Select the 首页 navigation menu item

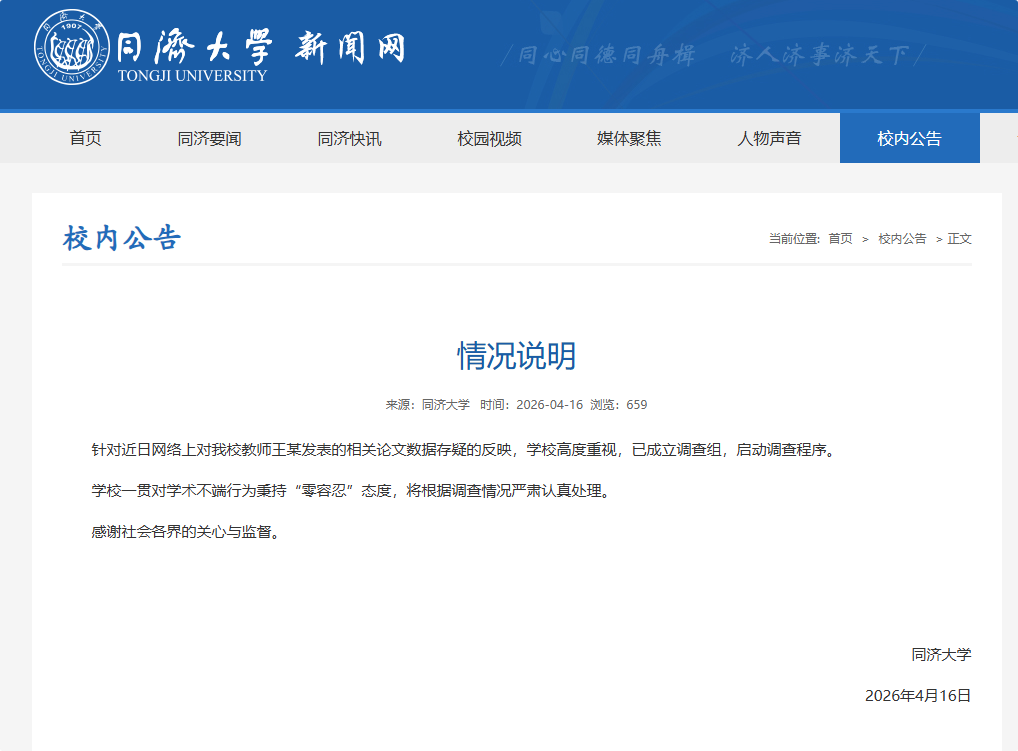[x=86, y=138]
